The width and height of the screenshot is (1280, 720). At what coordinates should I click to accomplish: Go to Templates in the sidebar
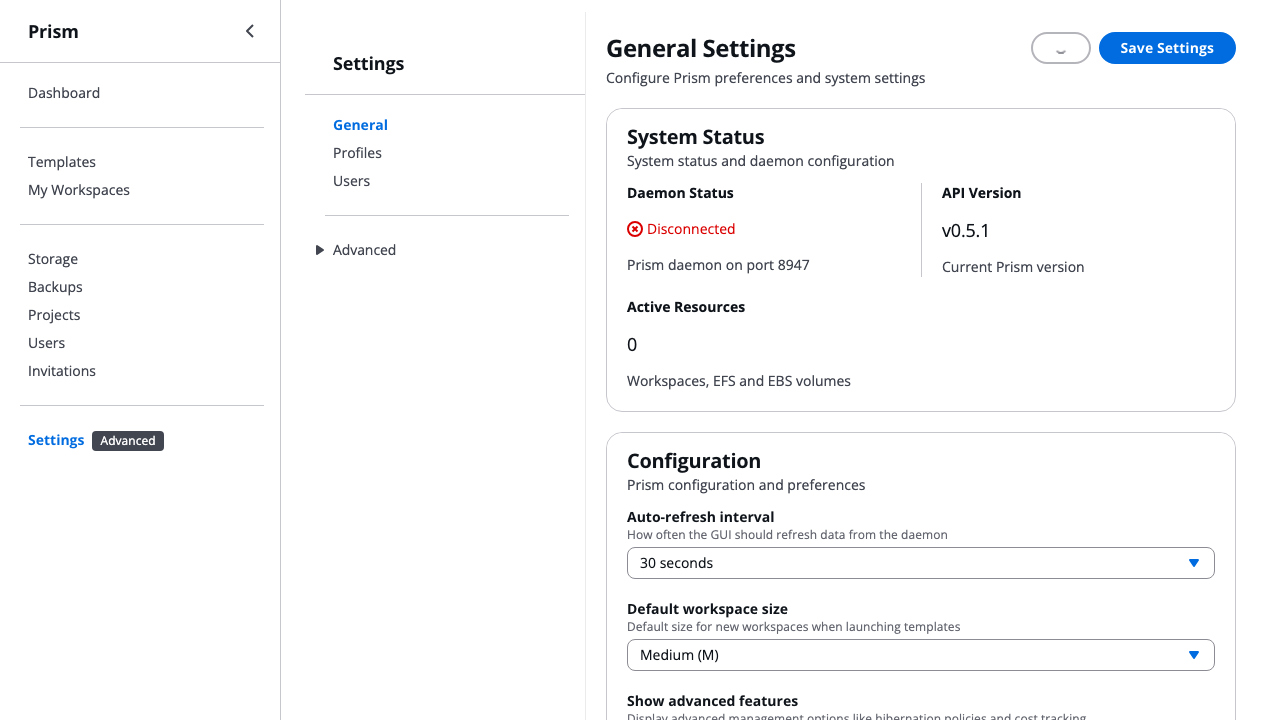(x=62, y=162)
